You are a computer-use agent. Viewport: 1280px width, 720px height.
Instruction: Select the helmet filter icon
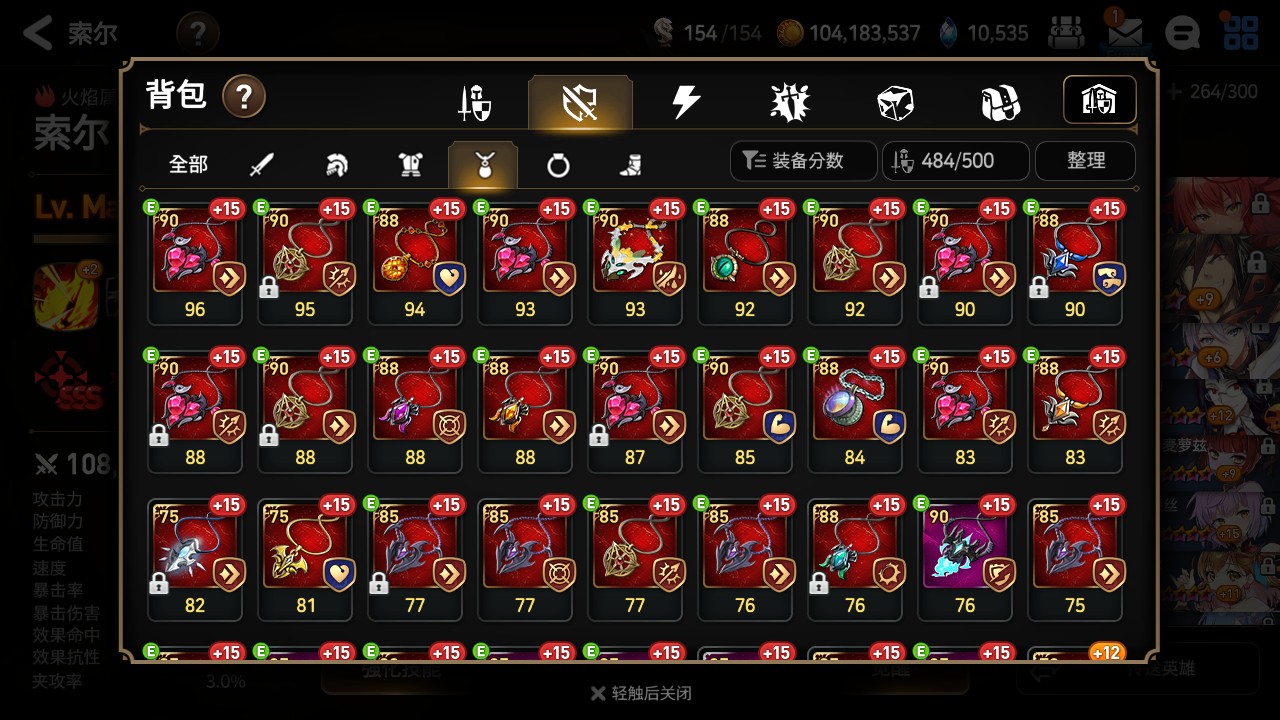(337, 165)
